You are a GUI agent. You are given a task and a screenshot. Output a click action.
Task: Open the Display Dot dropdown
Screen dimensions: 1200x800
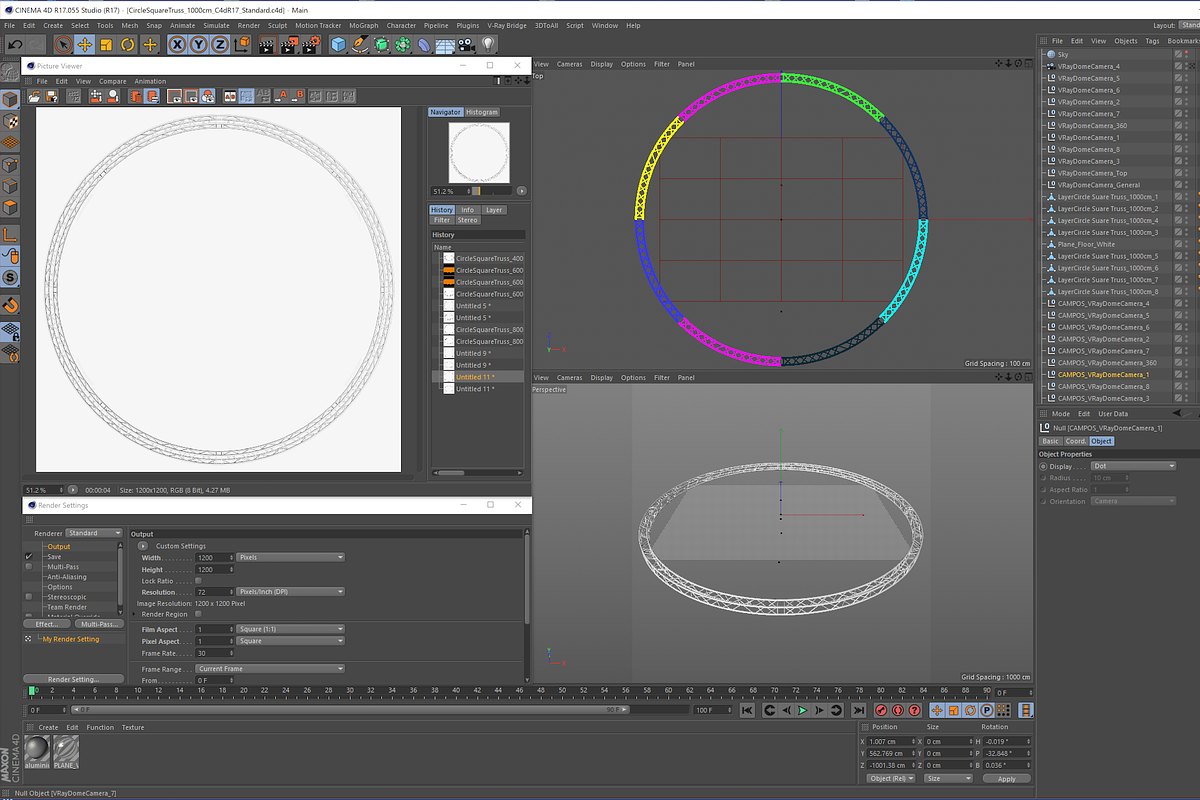(x=1134, y=466)
